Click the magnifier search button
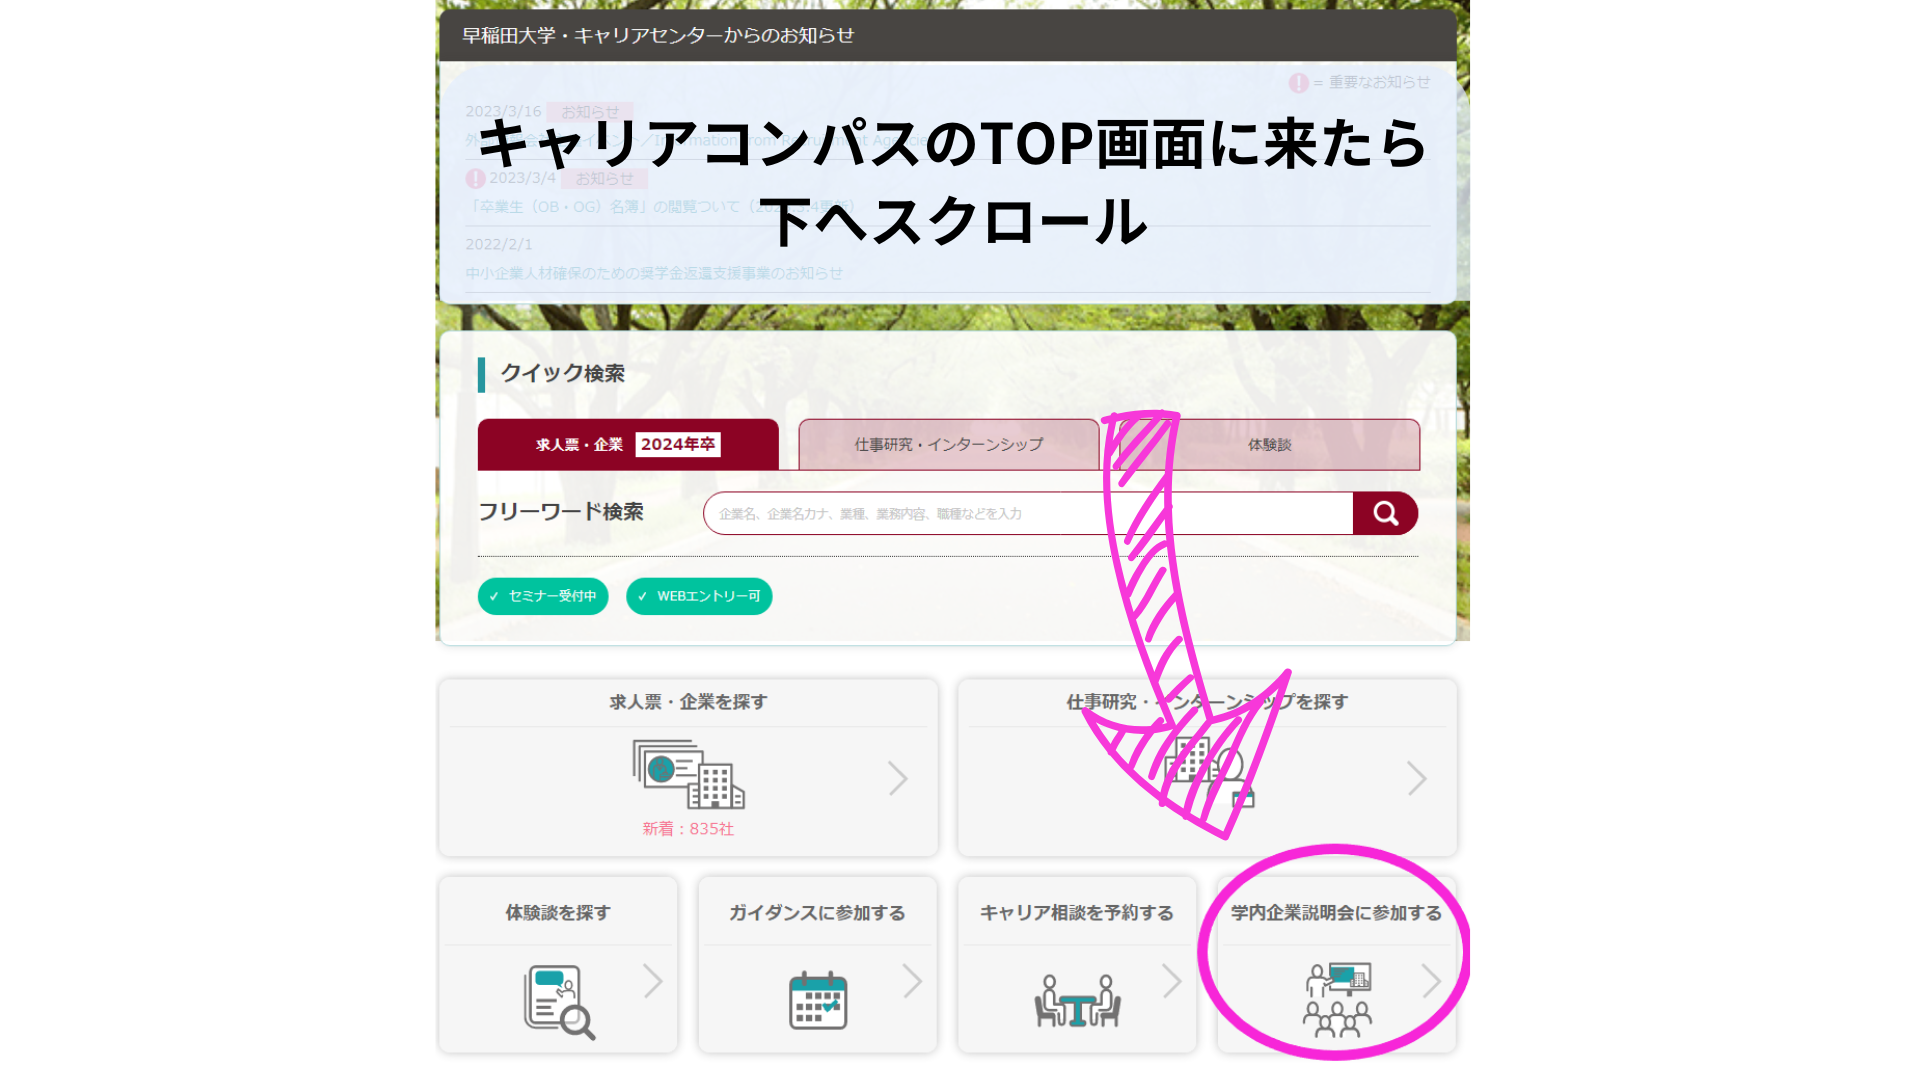1920x1080 pixels. click(x=1385, y=513)
